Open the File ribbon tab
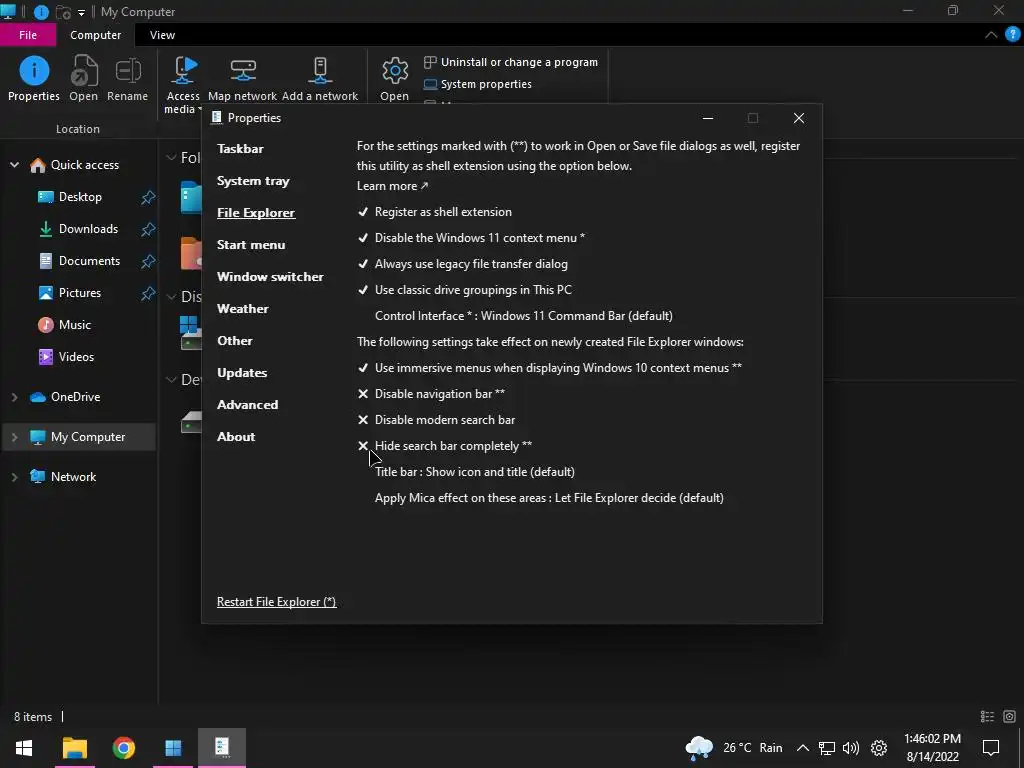 click(x=28, y=35)
